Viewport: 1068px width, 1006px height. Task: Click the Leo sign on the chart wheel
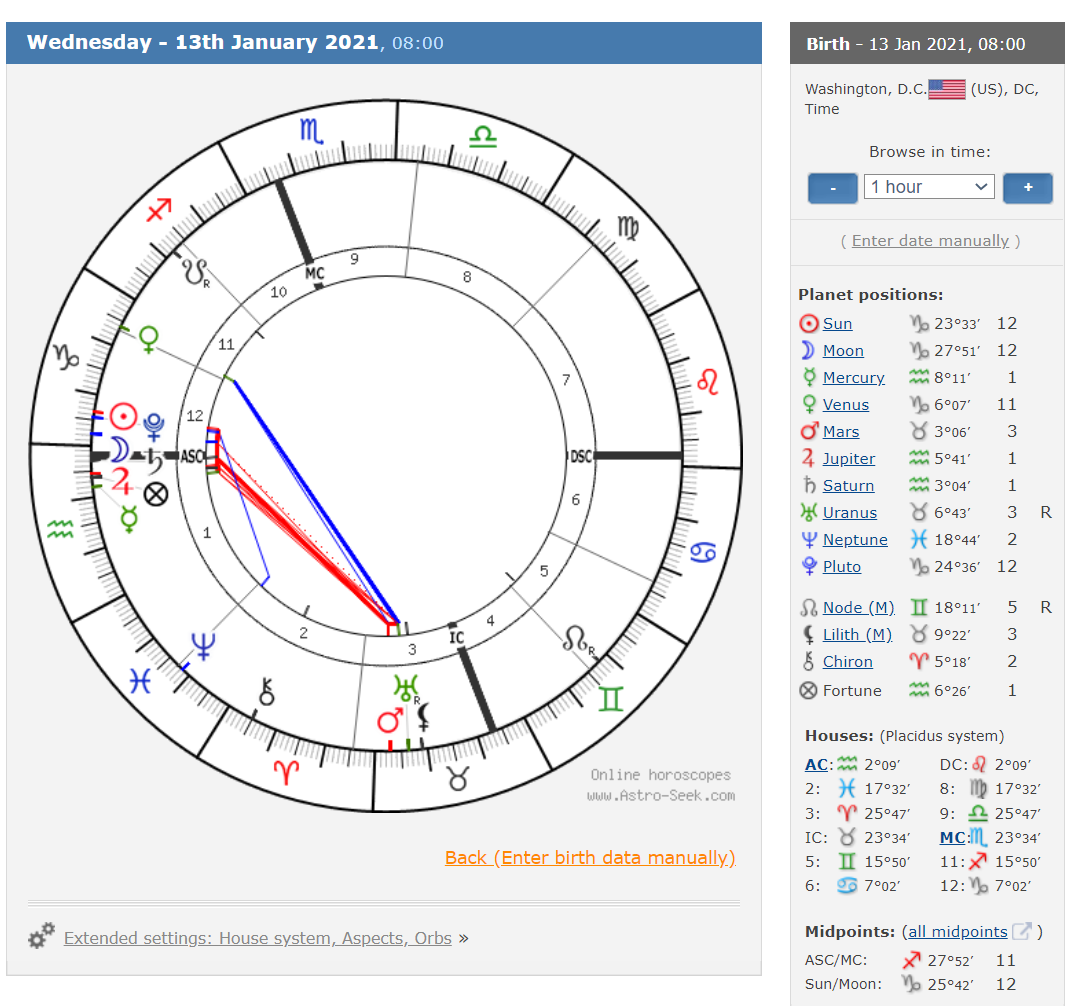(708, 382)
